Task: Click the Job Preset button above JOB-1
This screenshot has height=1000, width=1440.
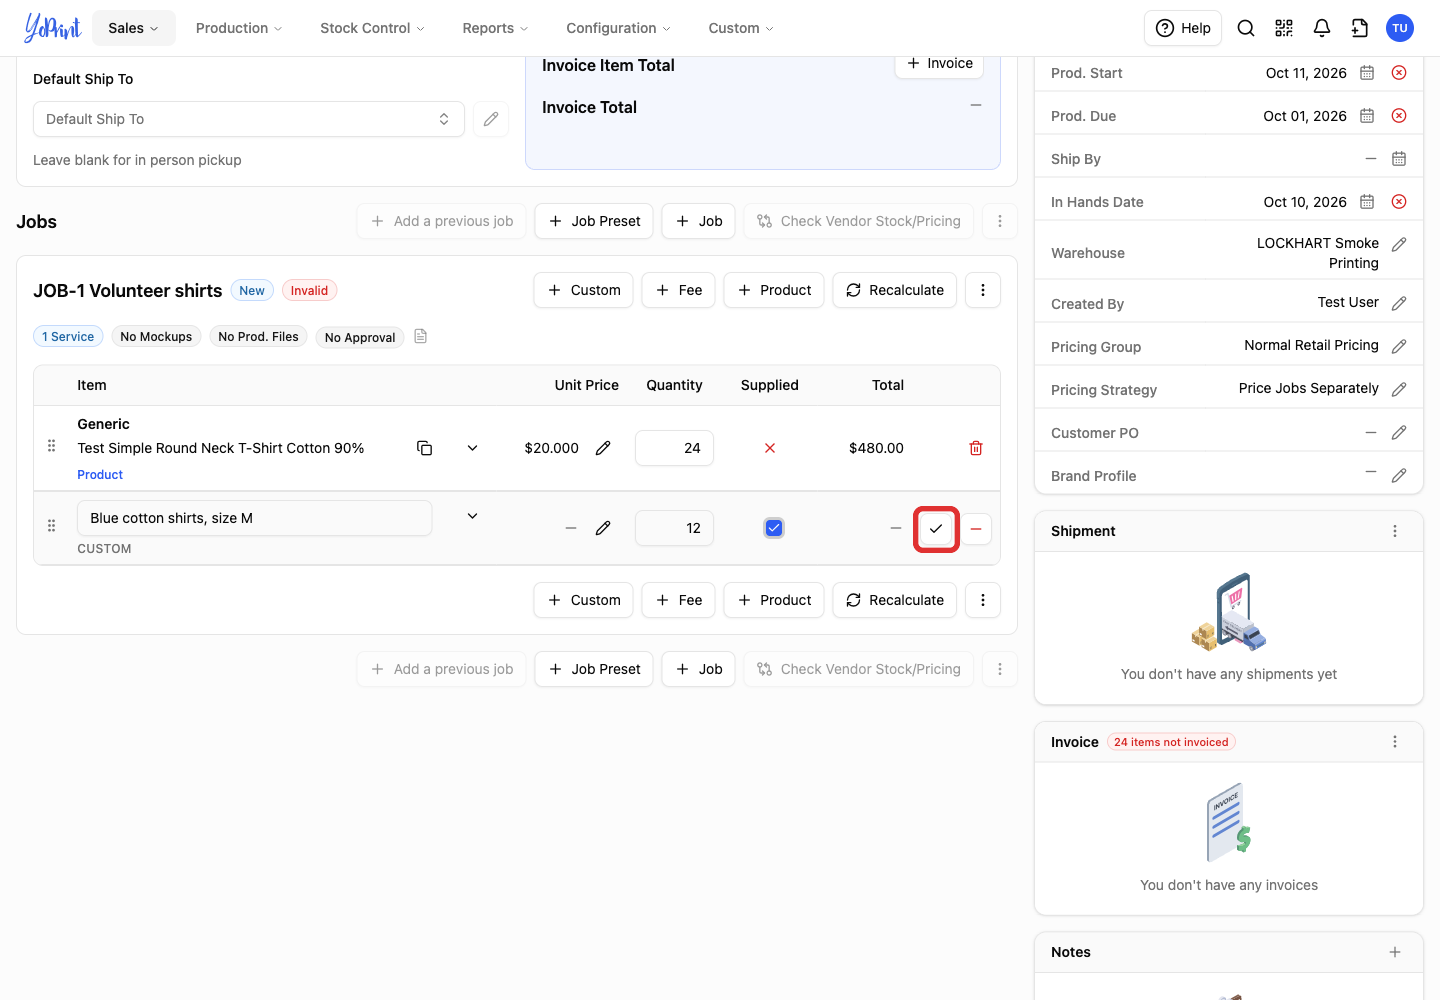Action: [x=594, y=221]
